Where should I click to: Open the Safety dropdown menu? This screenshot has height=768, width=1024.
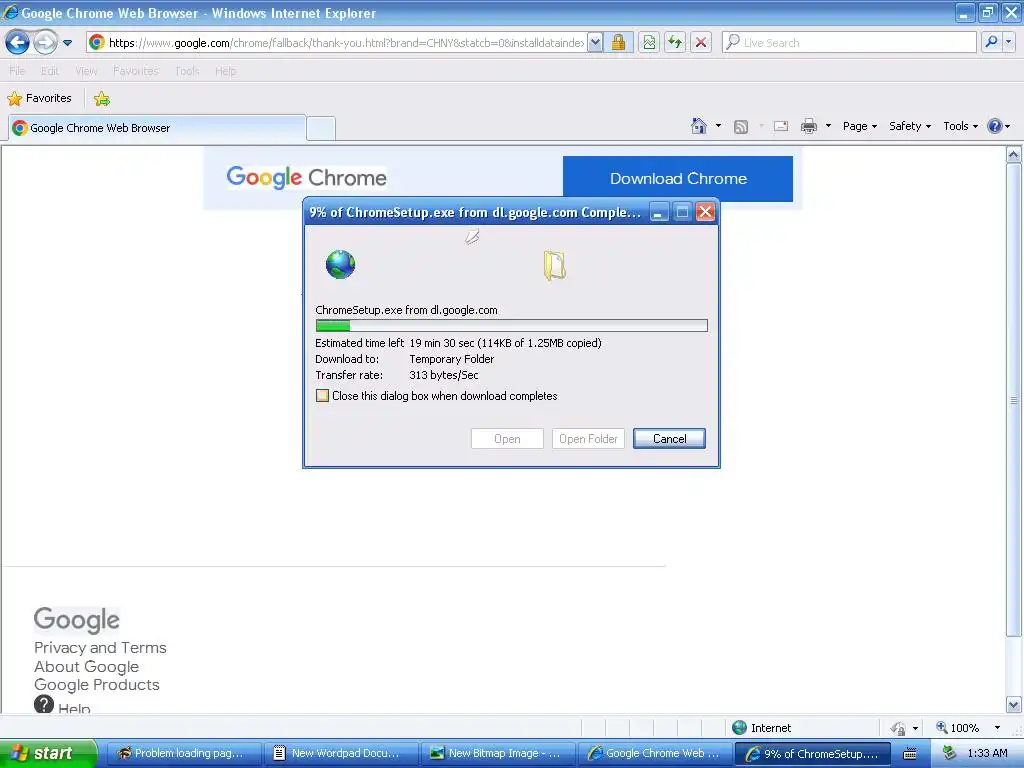909,126
